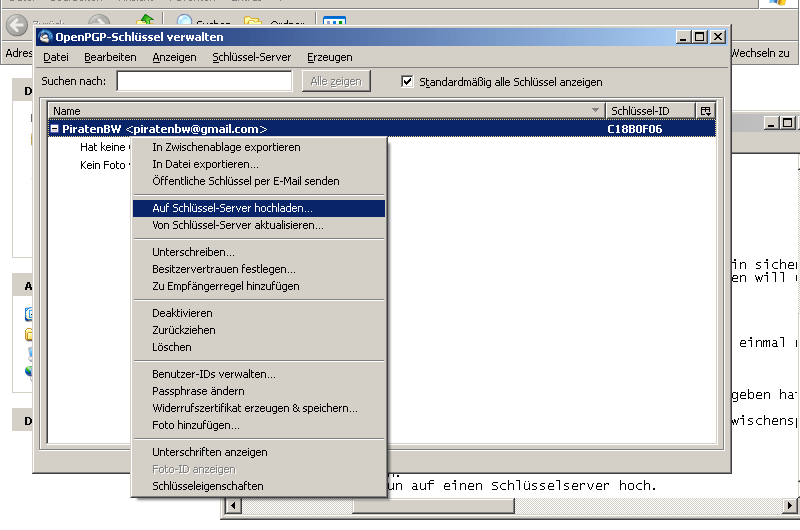Choose In Zwischenablage exportieren
The height and width of the screenshot is (530, 800).
259,147
